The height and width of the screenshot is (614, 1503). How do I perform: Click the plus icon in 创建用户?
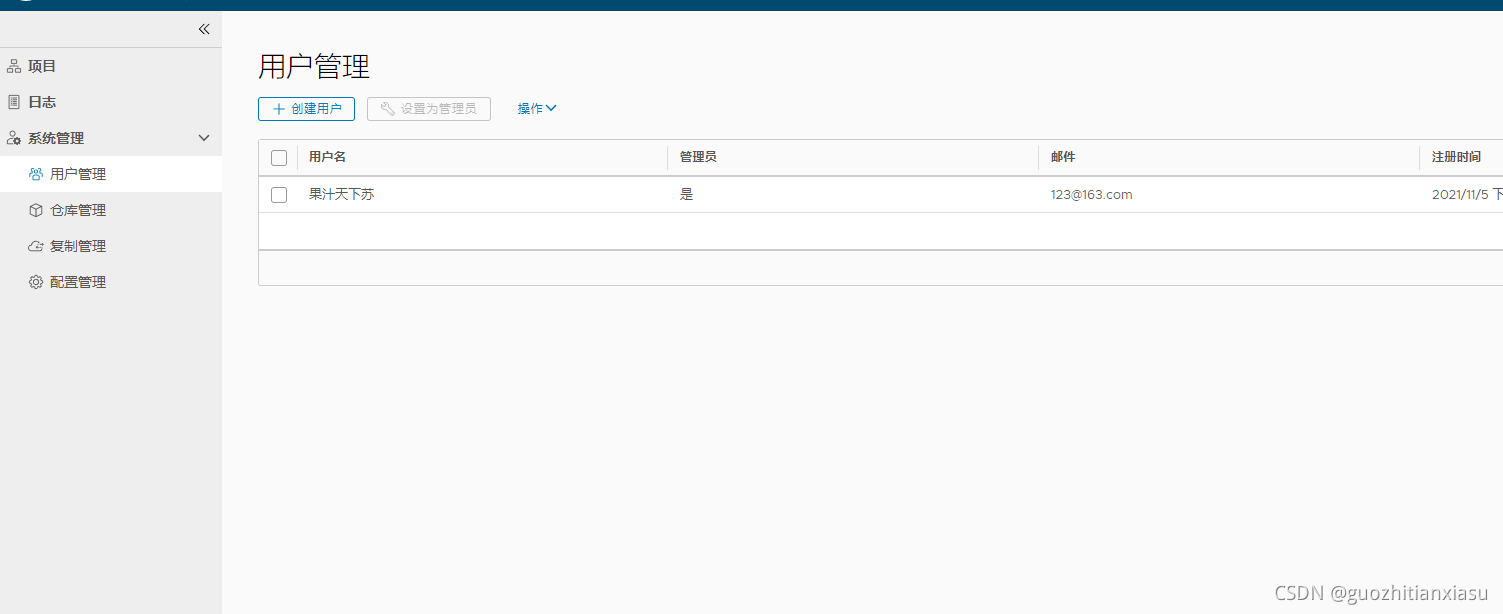(x=279, y=109)
